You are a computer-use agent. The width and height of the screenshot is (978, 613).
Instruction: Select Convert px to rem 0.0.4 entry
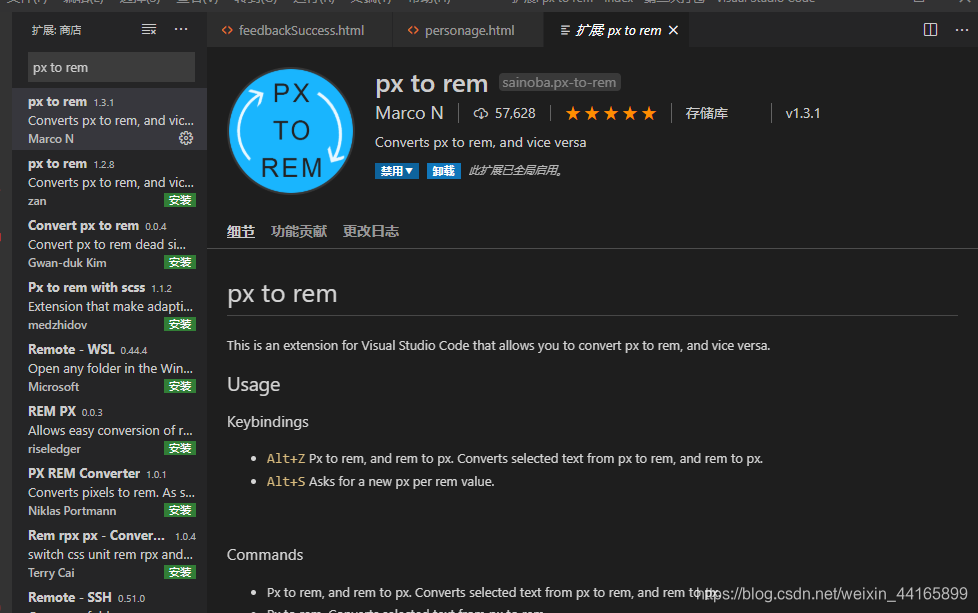tap(110, 243)
